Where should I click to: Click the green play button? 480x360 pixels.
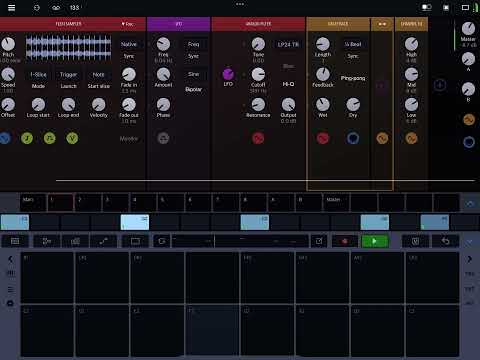point(375,241)
